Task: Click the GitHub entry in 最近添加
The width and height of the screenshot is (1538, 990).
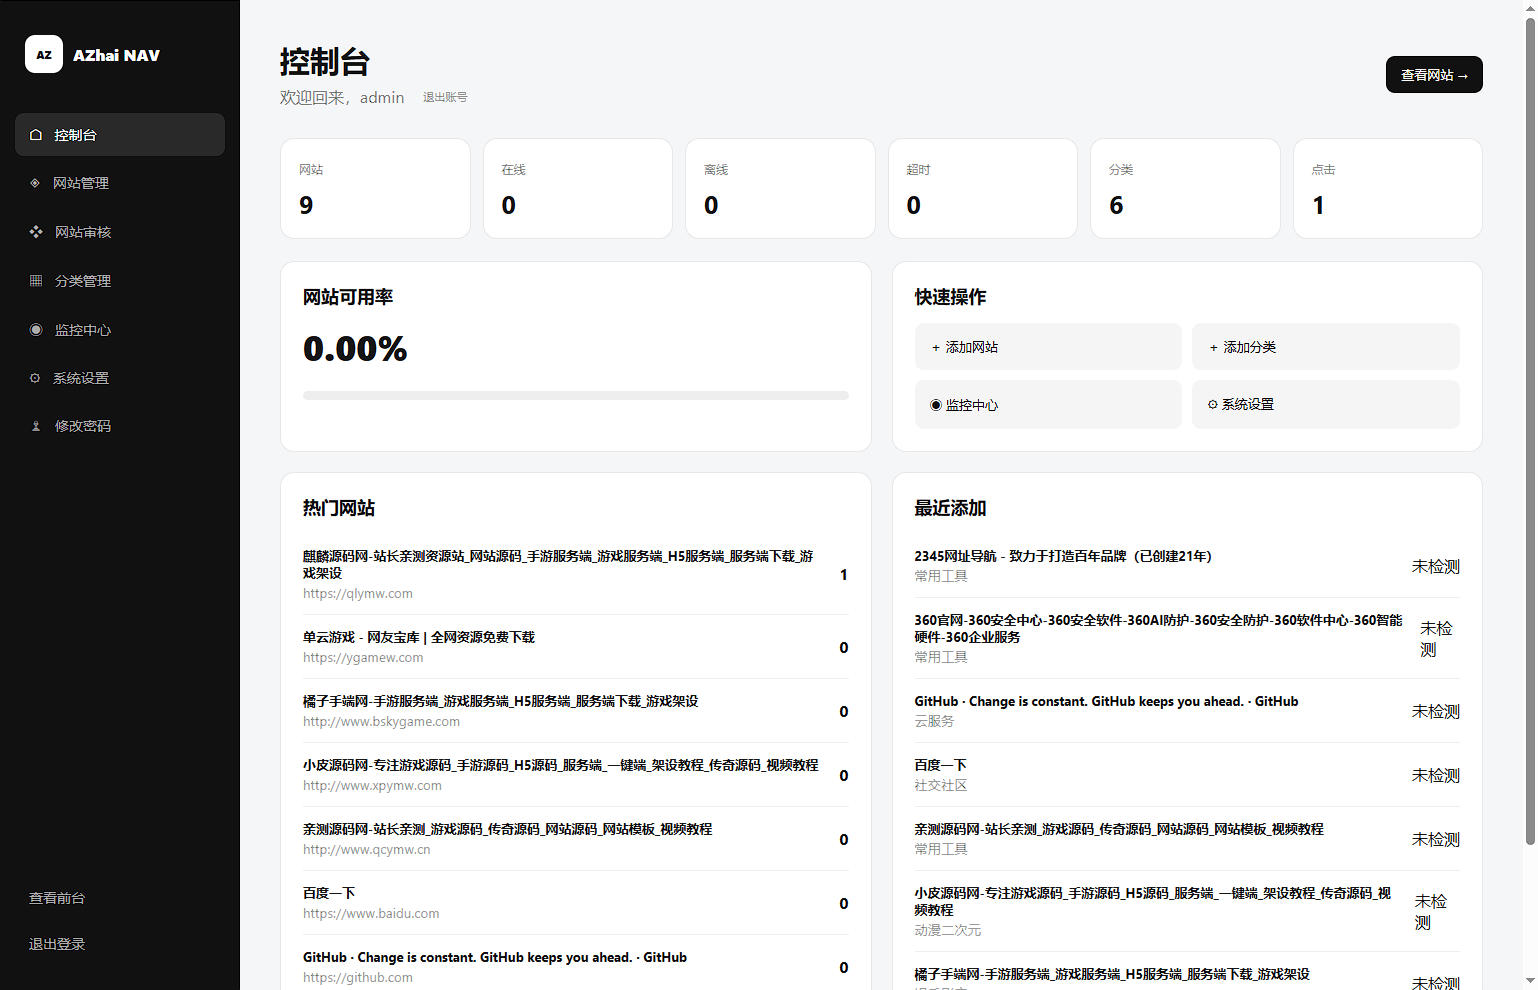Action: point(1106,701)
